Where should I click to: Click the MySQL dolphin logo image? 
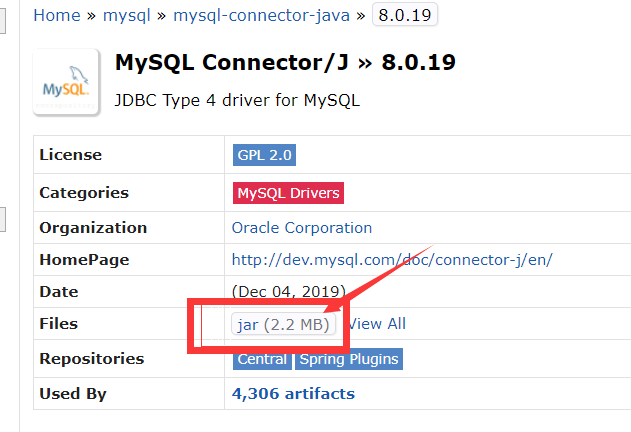pos(66,82)
